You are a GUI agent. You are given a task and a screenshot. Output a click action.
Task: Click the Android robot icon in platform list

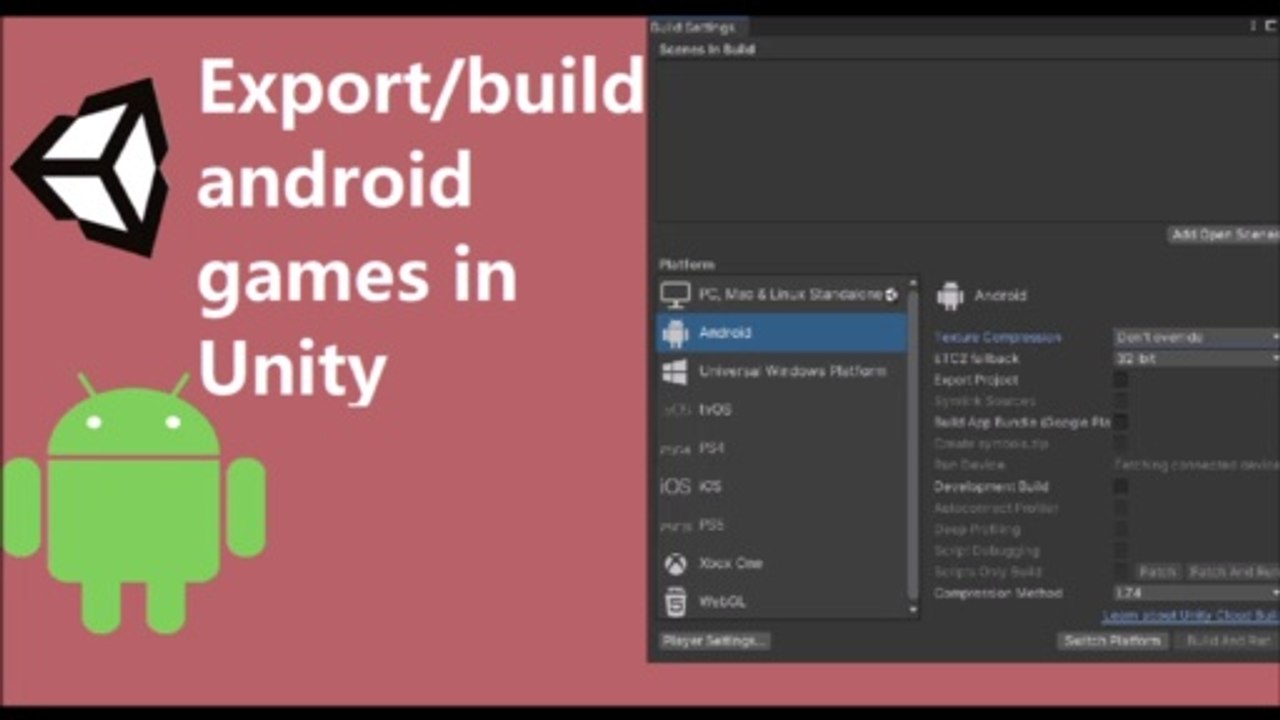[x=676, y=333]
